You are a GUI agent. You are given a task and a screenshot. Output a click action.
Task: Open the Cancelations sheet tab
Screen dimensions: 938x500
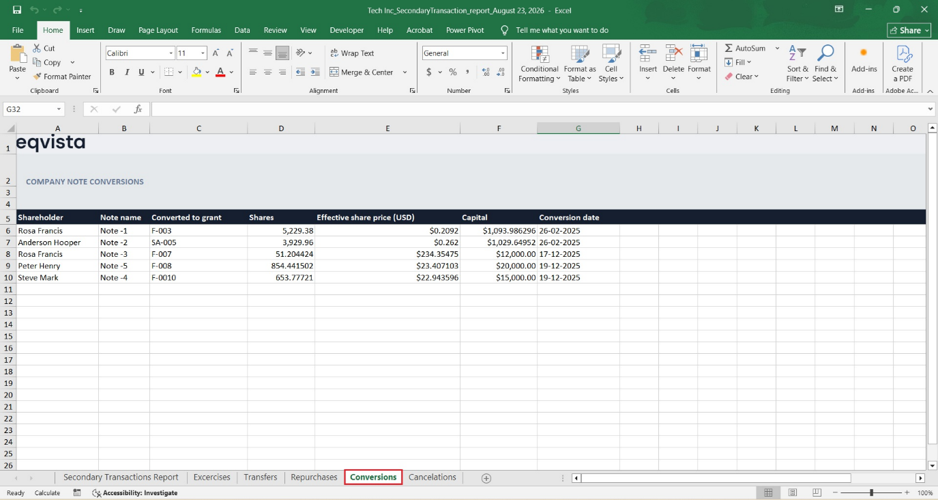coord(432,477)
